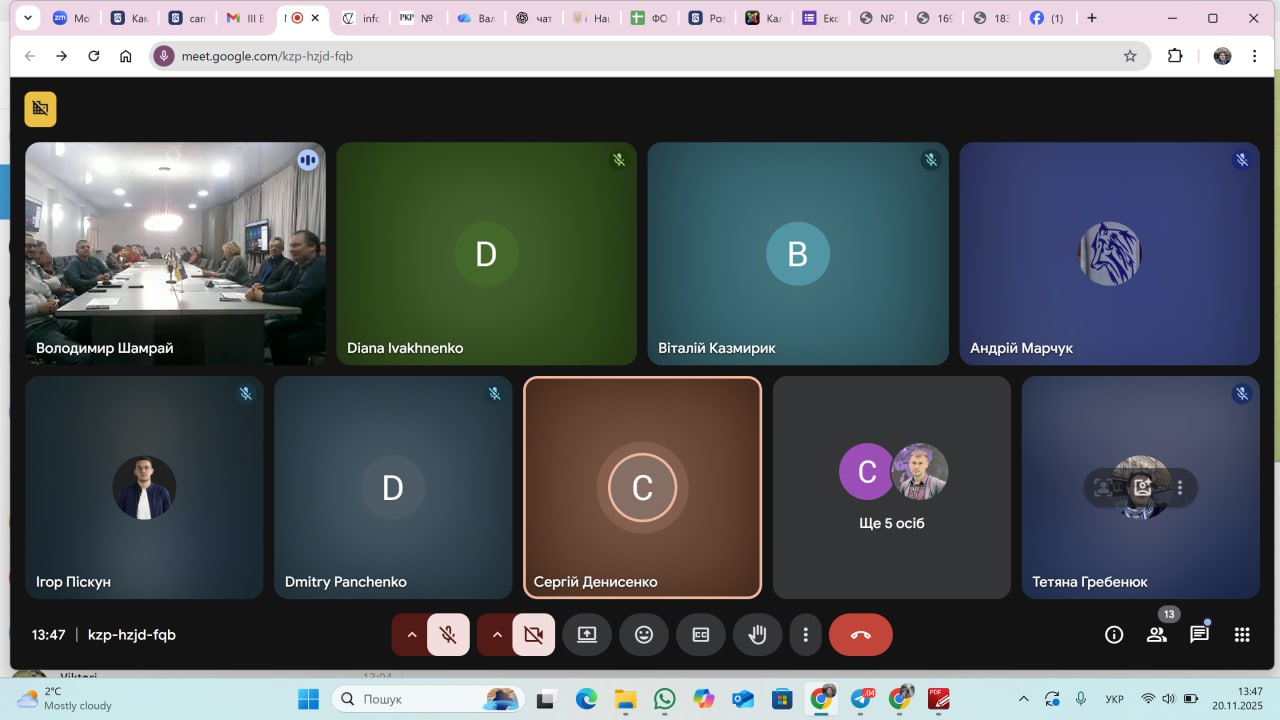Viewport: 1280px width, 720px height.
Task: Show the participants people panel
Action: pyautogui.click(x=1157, y=635)
